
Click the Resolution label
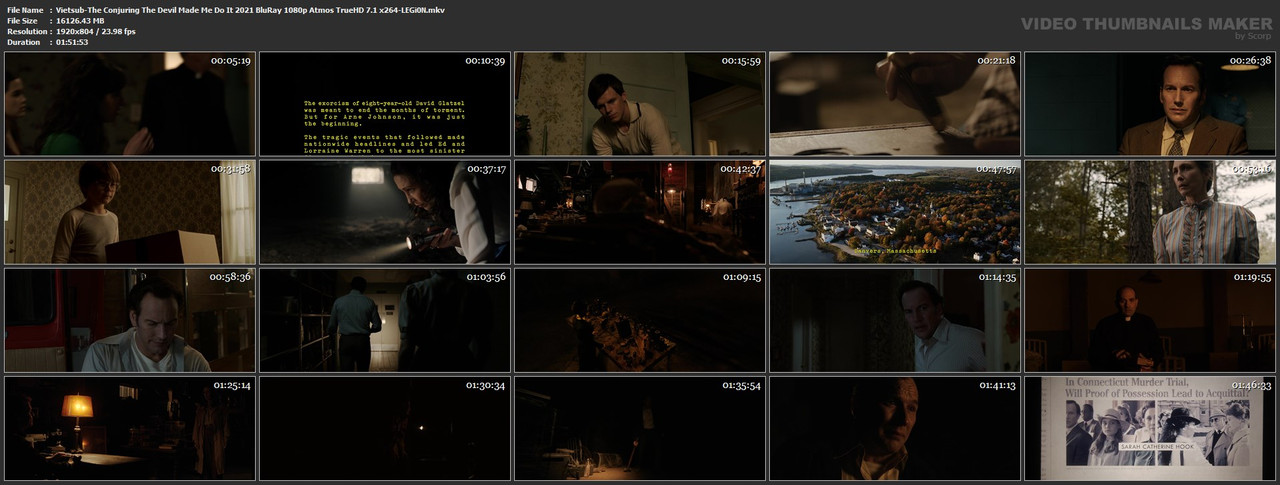click(26, 31)
